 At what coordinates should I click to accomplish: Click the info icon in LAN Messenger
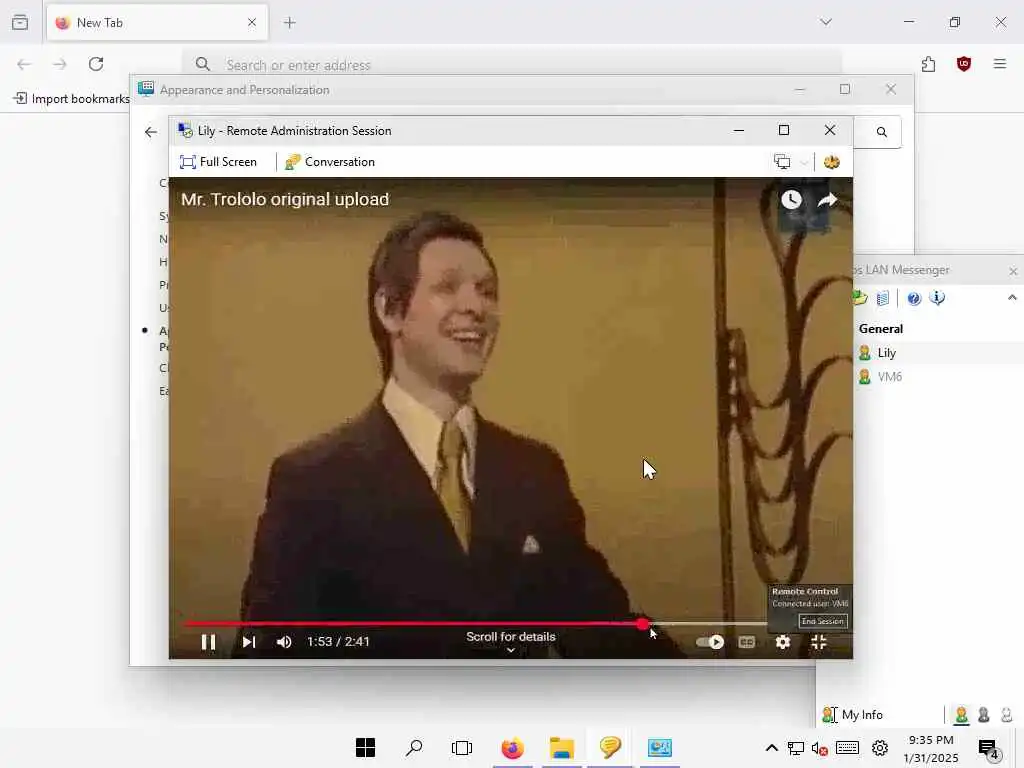(937, 298)
